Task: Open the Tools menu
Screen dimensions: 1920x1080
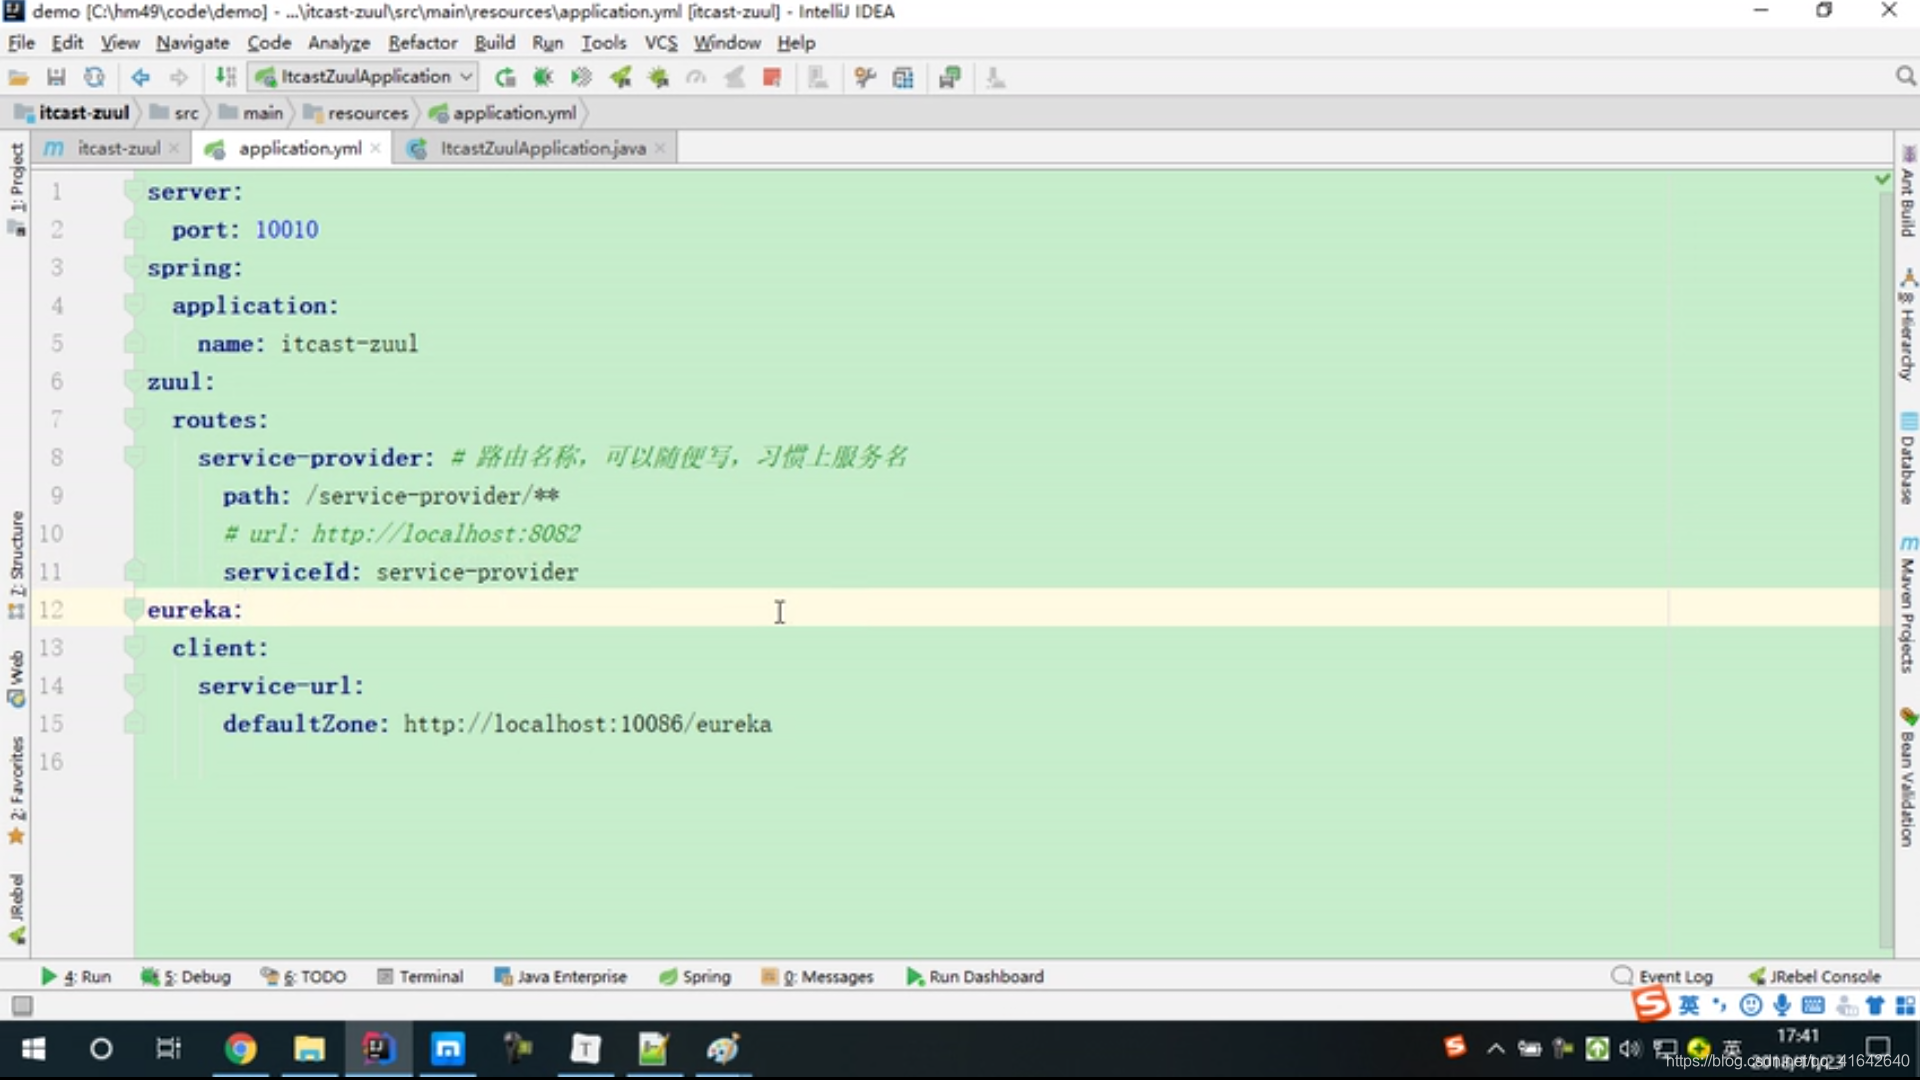Action: (604, 42)
